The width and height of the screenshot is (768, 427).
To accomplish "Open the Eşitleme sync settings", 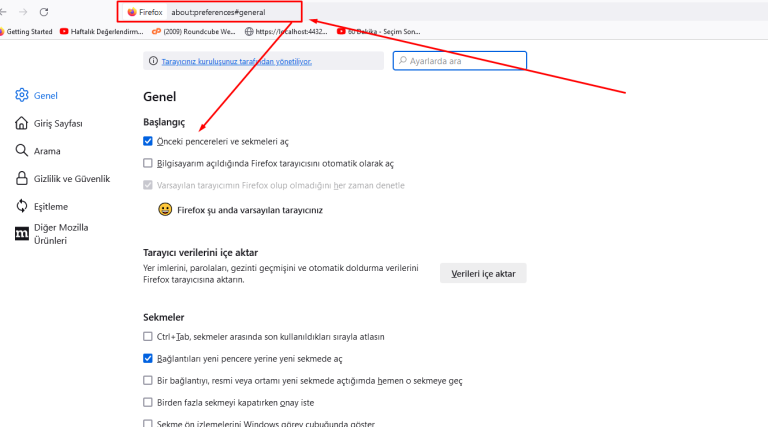I will click(x=50, y=206).
